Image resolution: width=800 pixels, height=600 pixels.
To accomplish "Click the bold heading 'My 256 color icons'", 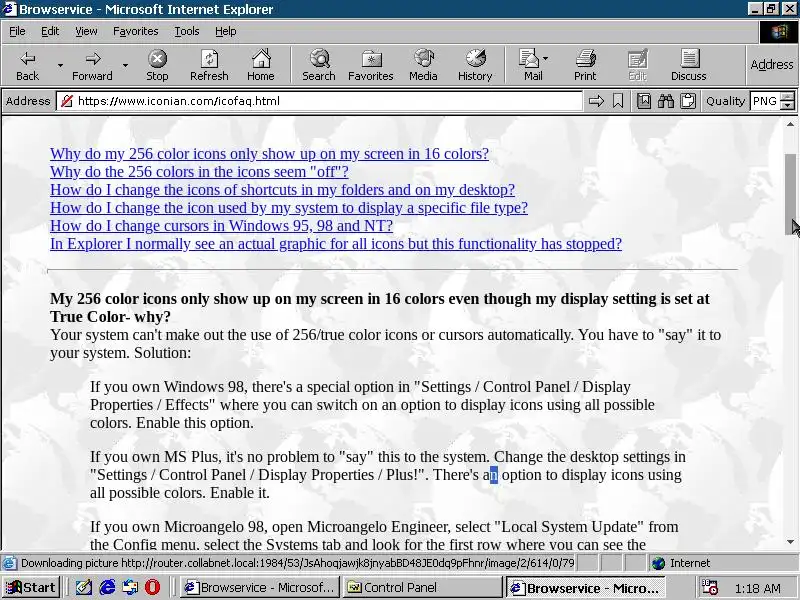I will (x=380, y=308).
